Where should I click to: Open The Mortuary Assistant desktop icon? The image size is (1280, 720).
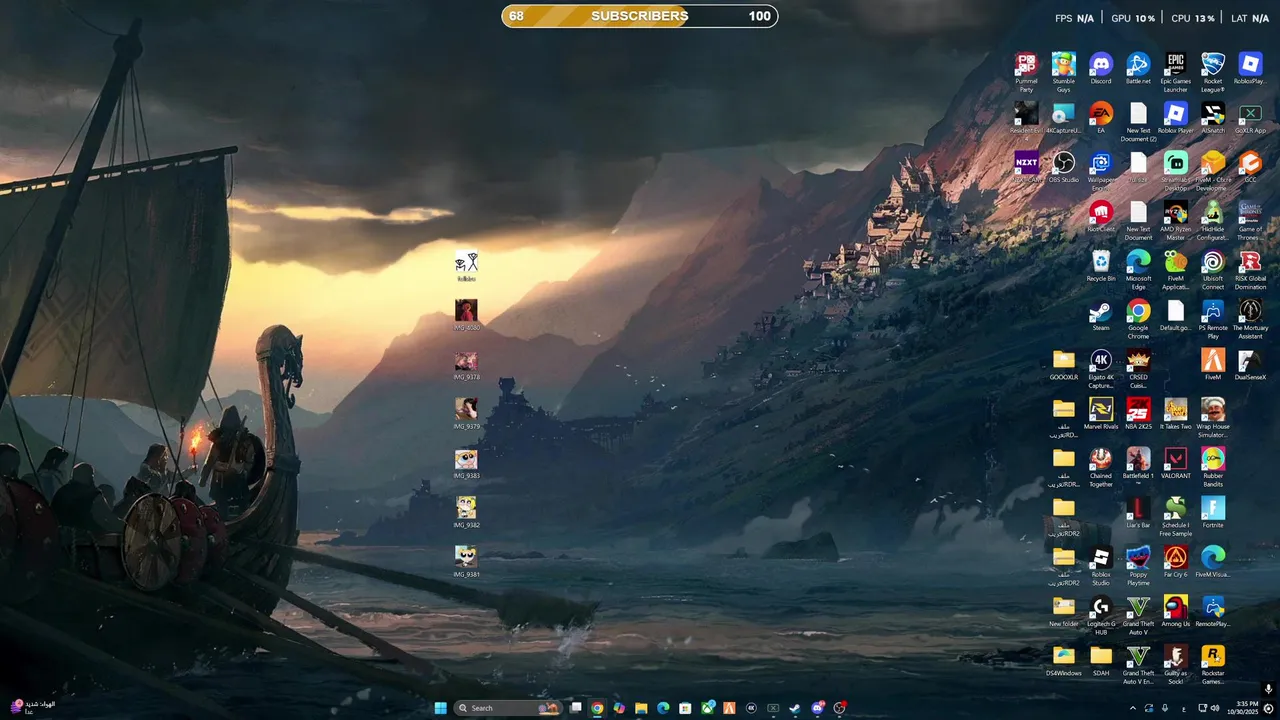1250,317
